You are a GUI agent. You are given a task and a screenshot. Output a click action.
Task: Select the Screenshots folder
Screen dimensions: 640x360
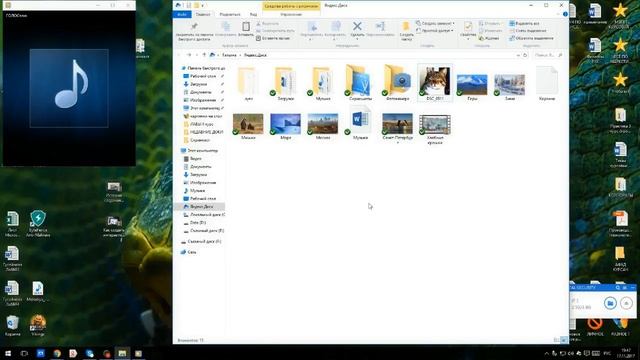click(x=360, y=84)
